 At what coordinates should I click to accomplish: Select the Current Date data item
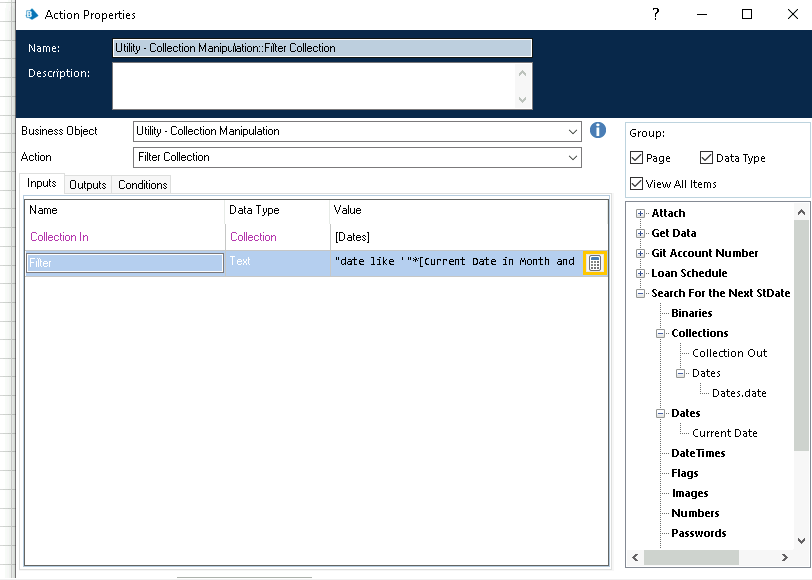(724, 433)
